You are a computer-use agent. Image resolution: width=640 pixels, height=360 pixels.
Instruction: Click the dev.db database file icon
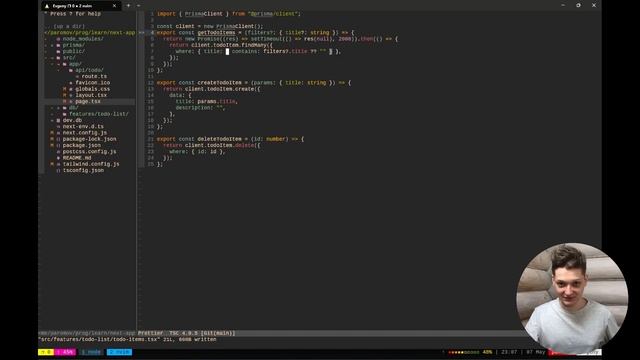[58, 120]
